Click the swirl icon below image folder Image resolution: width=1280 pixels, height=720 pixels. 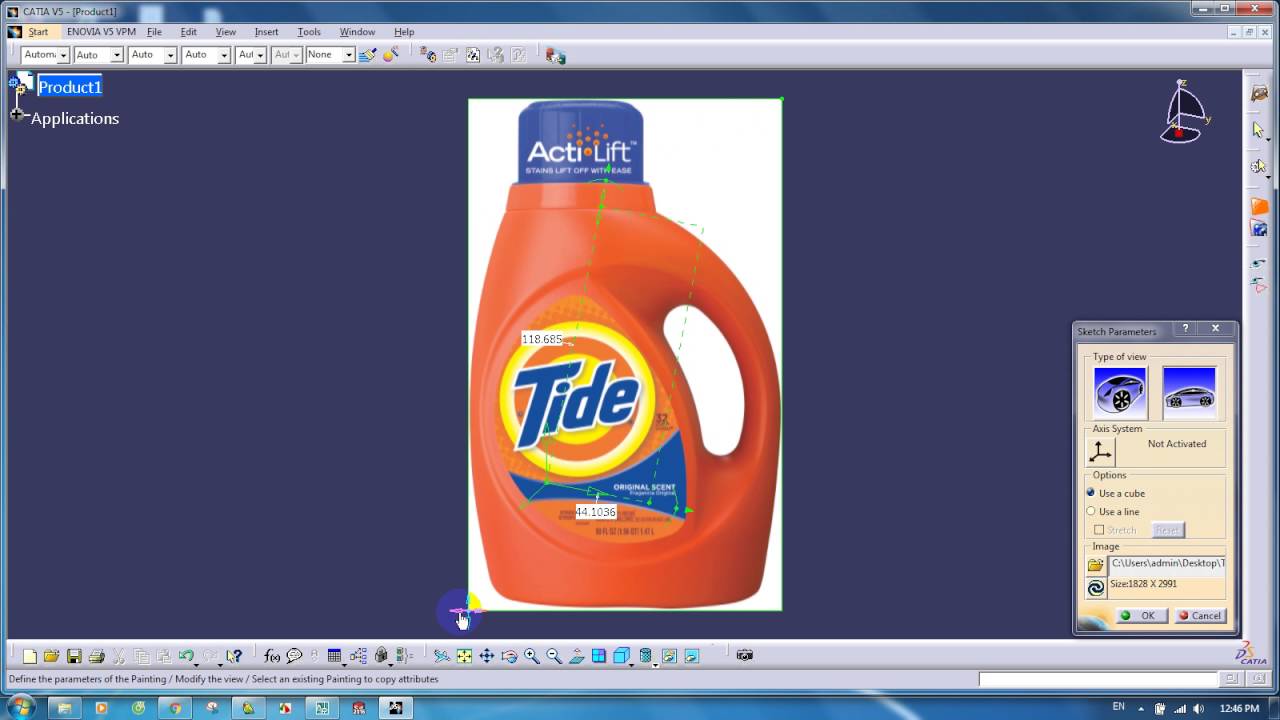[1096, 588]
